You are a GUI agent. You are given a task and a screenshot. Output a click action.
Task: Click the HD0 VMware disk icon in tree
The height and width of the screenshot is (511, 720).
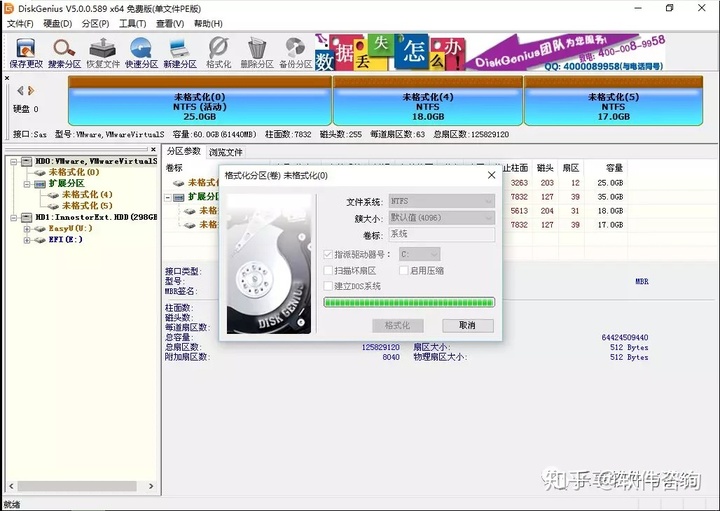27,161
